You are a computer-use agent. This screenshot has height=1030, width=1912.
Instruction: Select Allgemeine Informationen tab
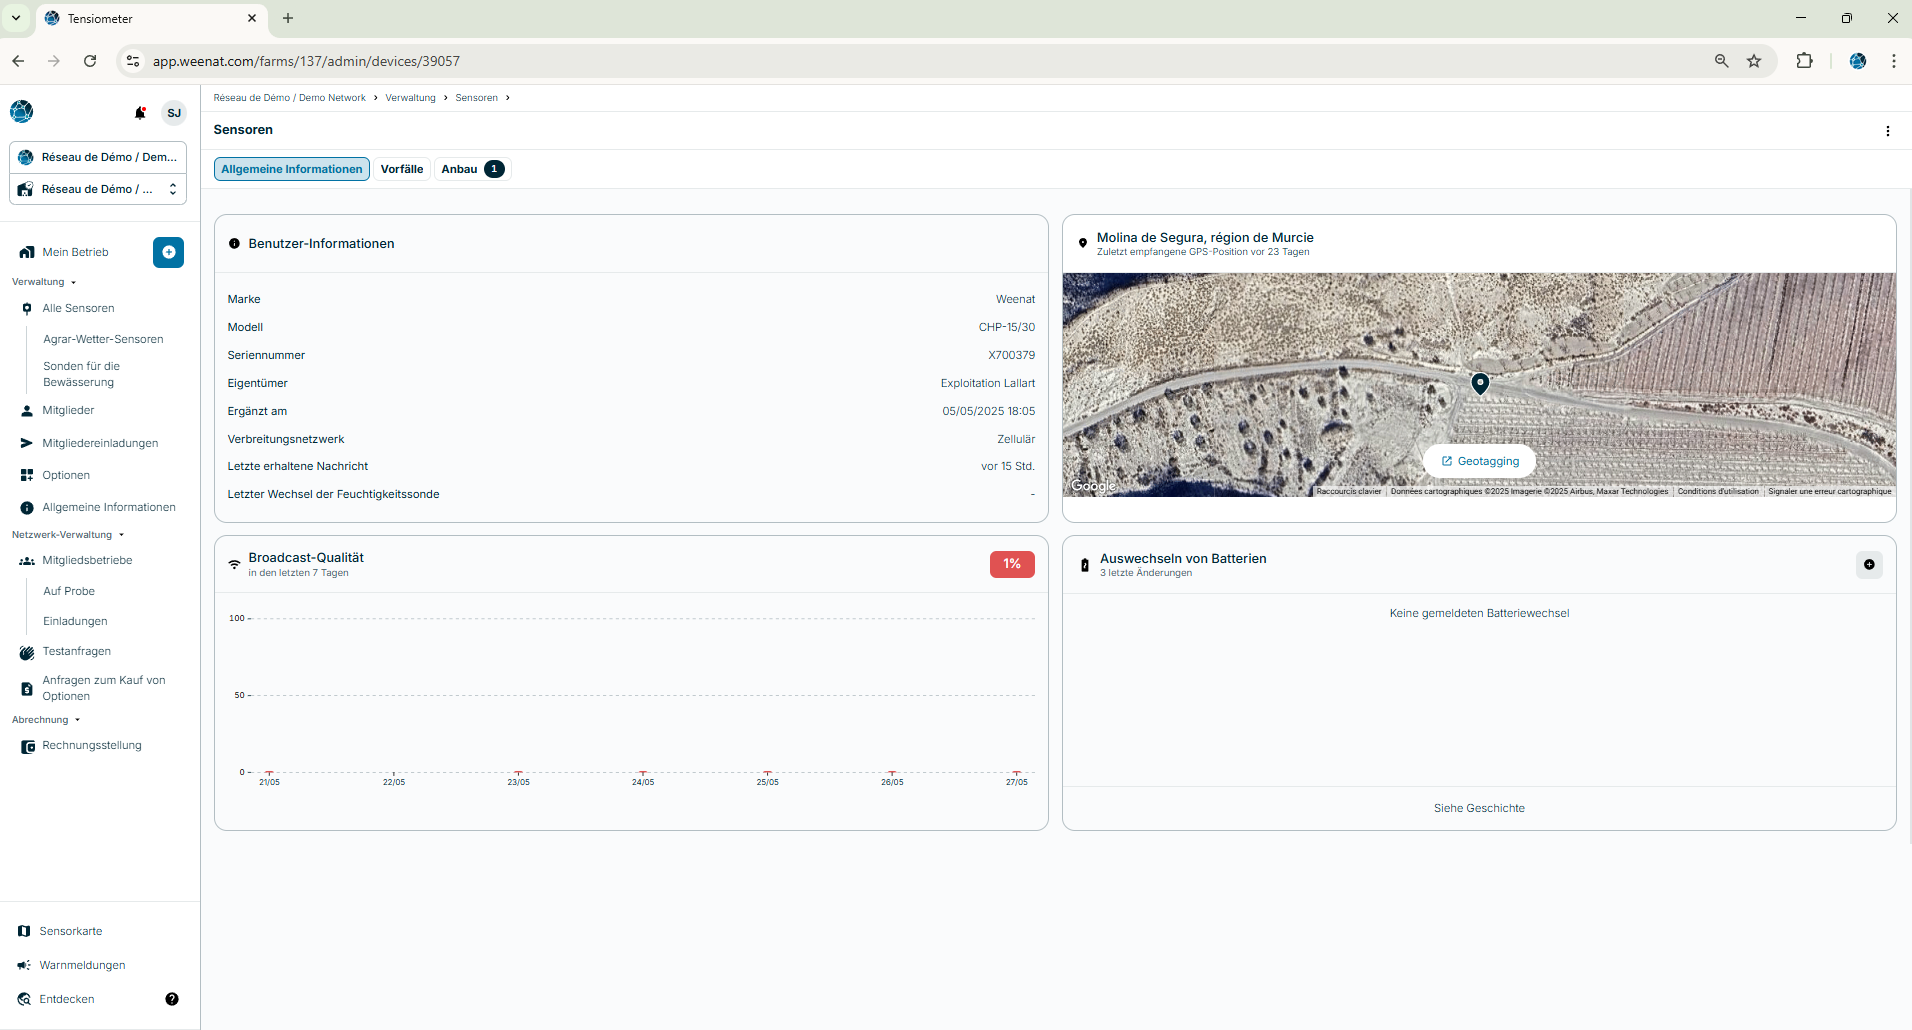click(292, 169)
